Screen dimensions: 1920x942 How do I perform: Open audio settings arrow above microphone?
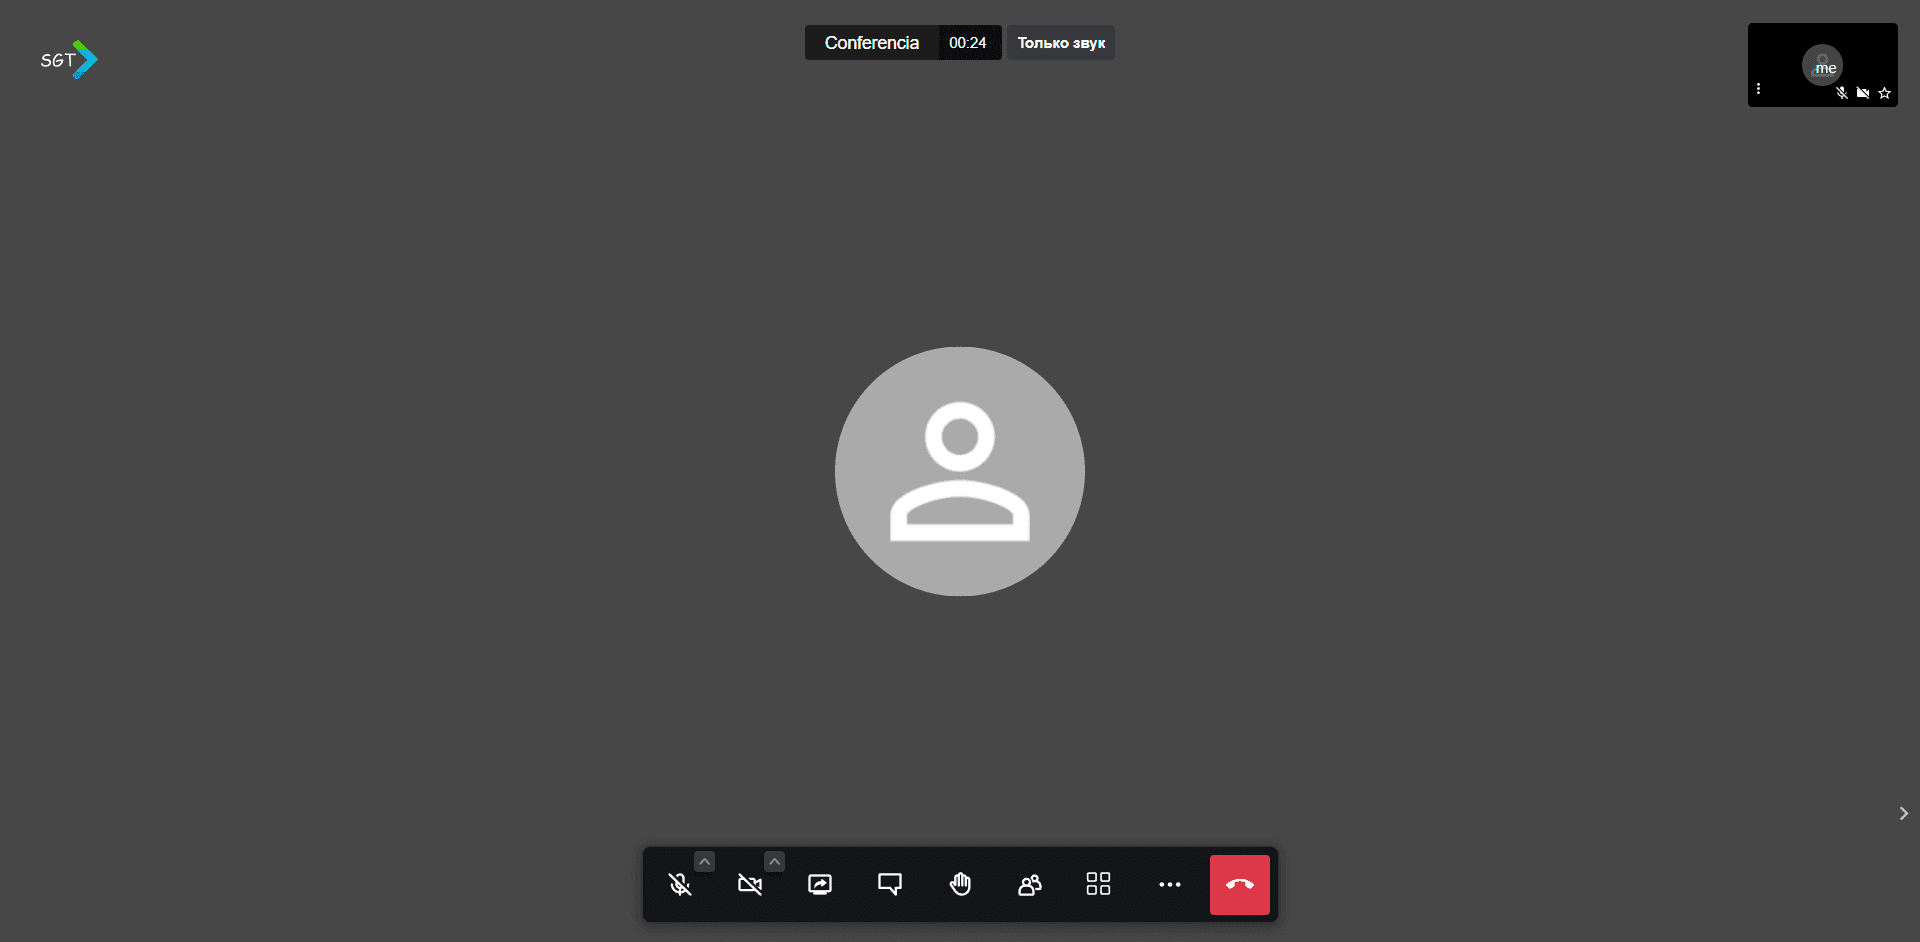[x=705, y=861]
